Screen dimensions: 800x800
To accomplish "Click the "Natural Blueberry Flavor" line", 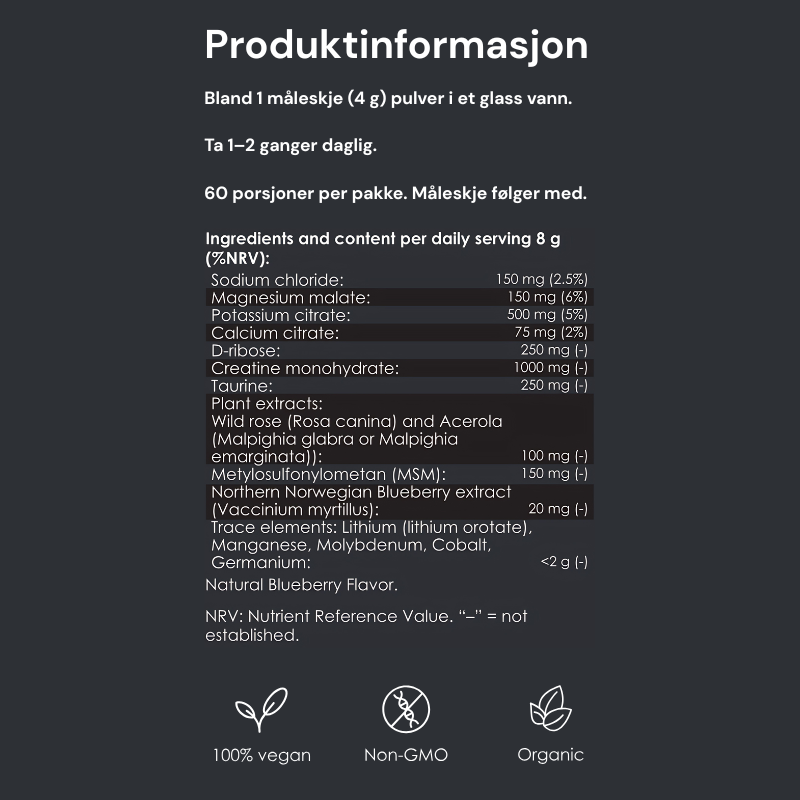I will coord(301,584).
